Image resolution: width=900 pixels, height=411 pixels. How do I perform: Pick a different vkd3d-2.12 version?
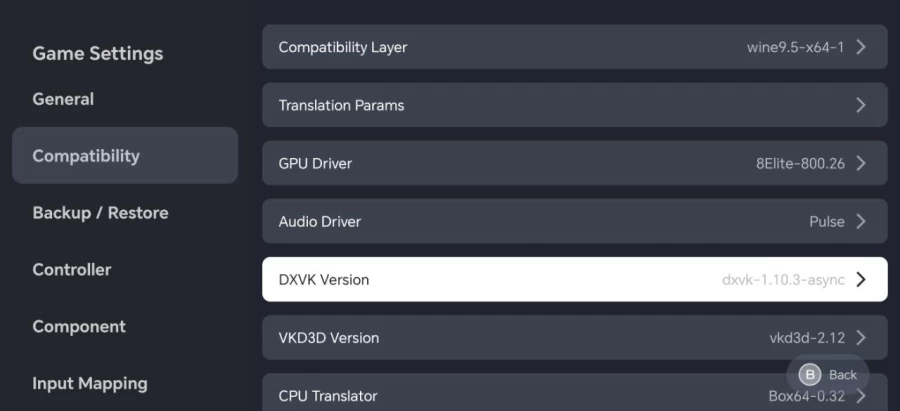807,338
